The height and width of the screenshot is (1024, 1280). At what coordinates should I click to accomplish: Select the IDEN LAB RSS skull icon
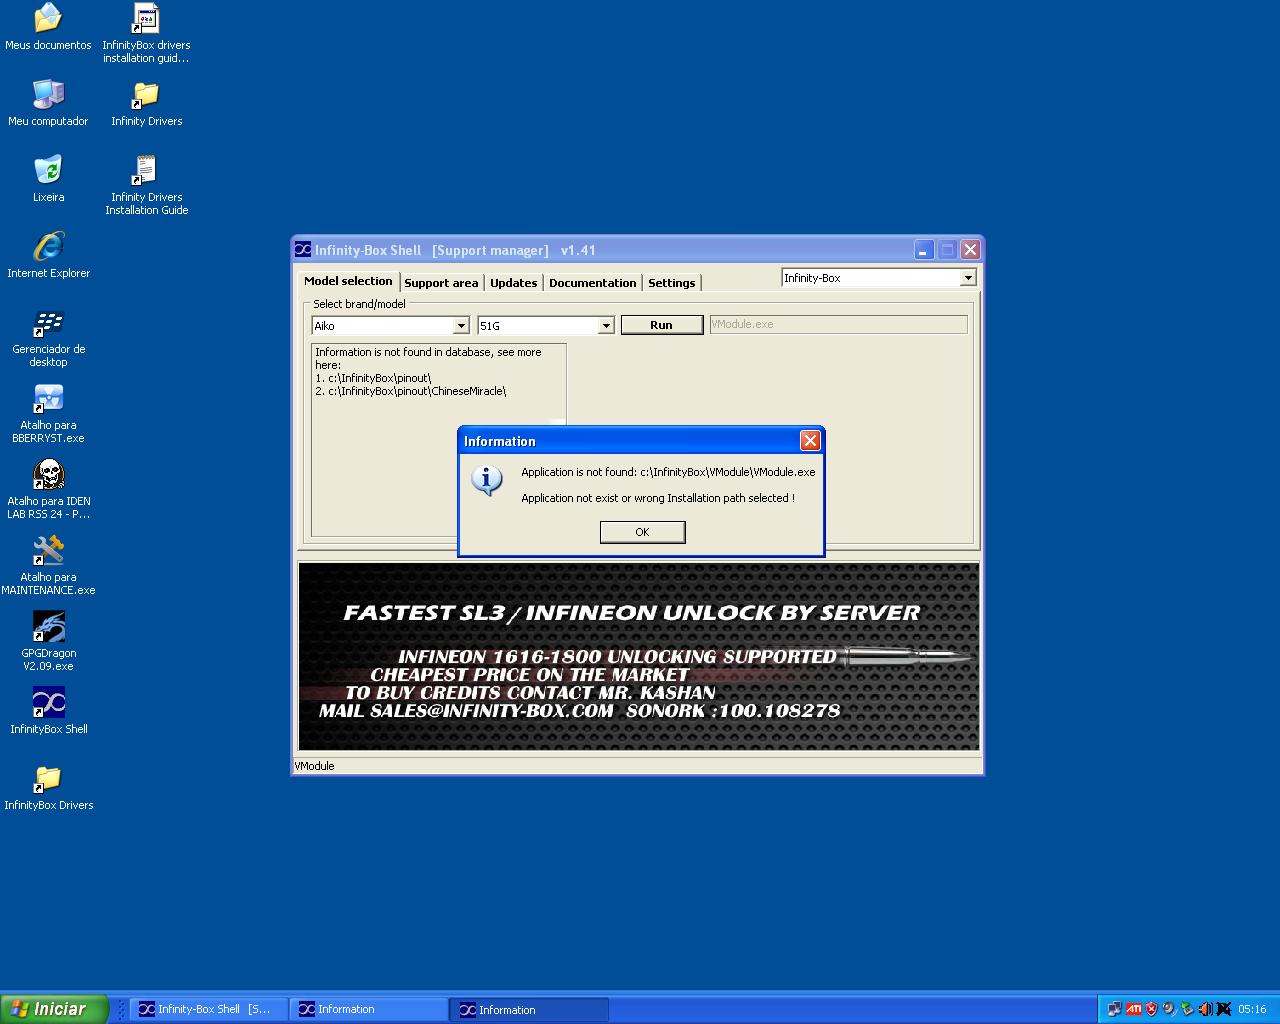[47, 489]
